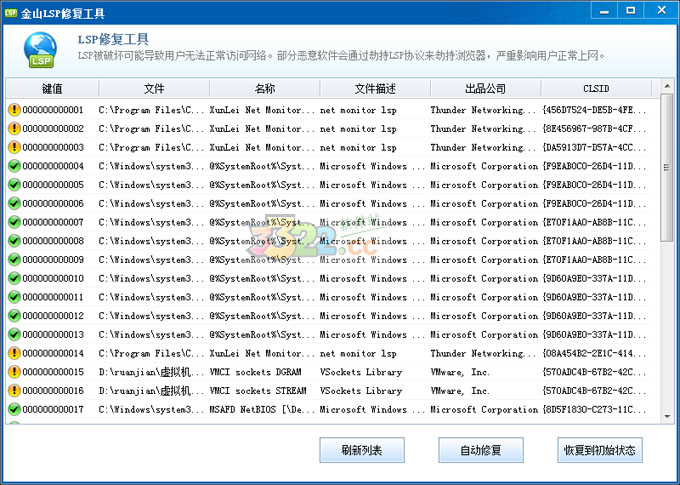The height and width of the screenshot is (485, 680).
Task: Sort by the 文件 column header
Action: (x=154, y=88)
